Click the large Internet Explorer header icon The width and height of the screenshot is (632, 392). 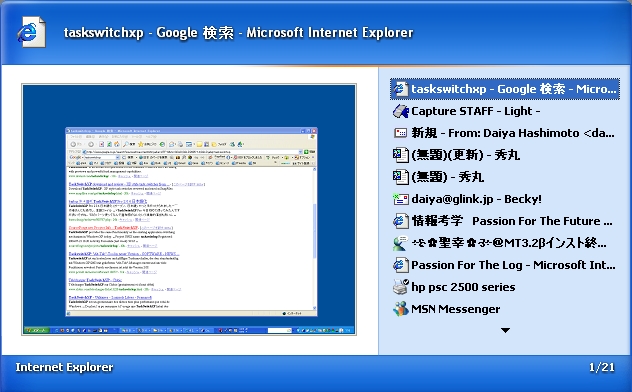31,32
